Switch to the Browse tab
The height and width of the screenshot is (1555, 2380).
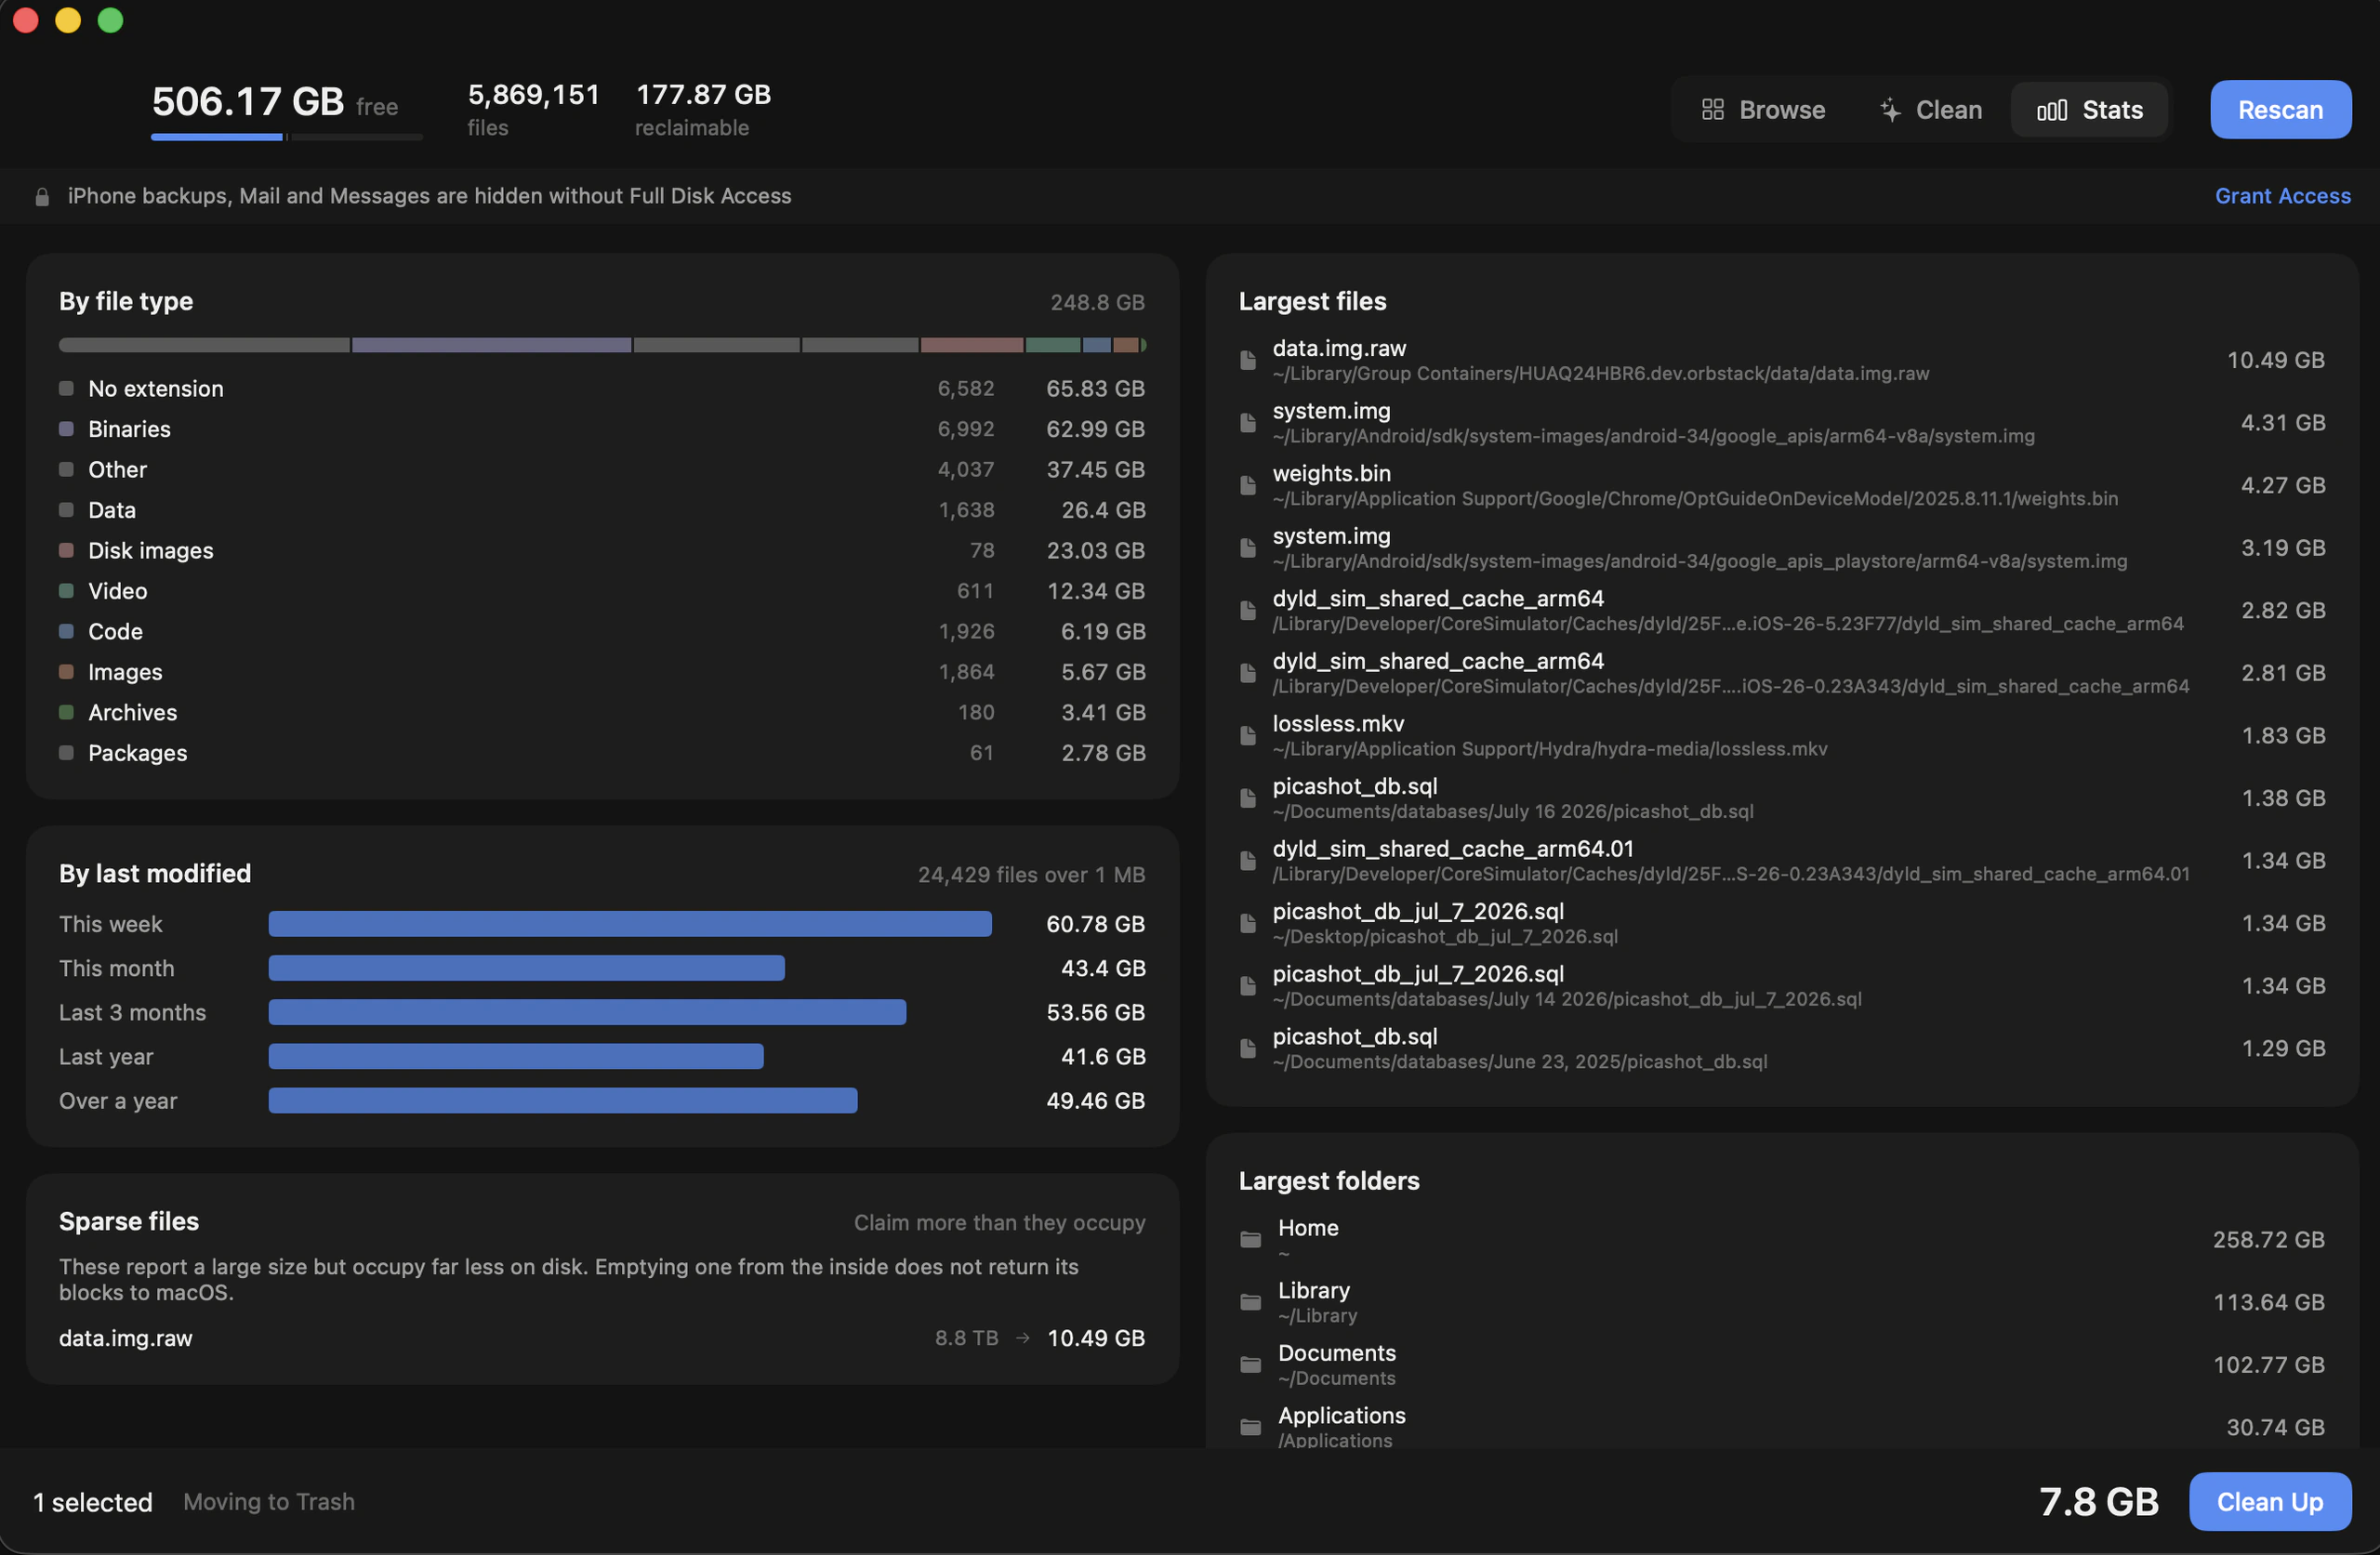click(1763, 110)
